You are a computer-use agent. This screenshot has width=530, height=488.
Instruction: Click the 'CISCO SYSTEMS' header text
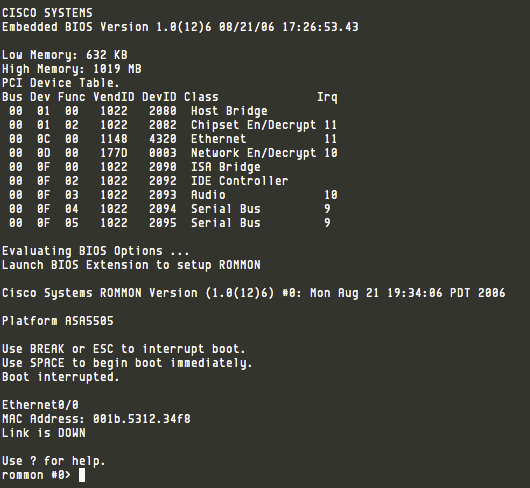(x=47, y=13)
